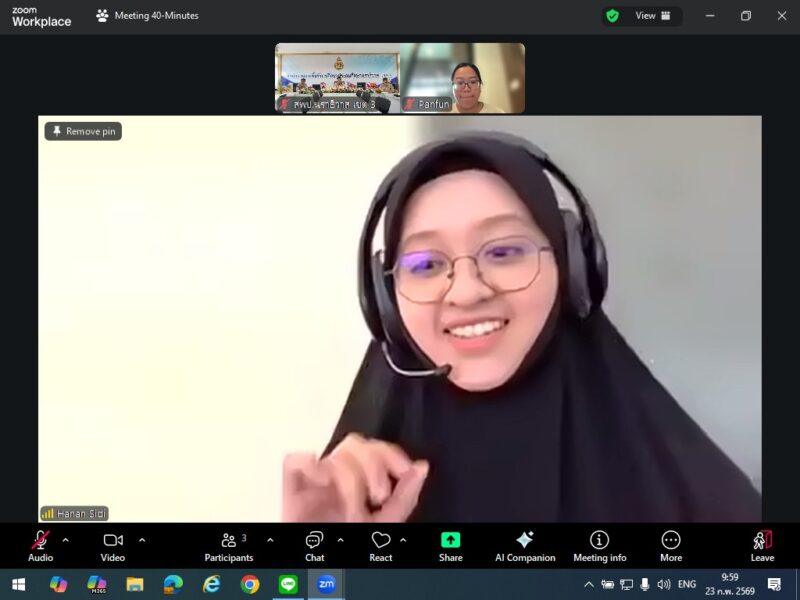Image resolution: width=800 pixels, height=600 pixels.
Task: Open the AI Companion
Action: 525,546
